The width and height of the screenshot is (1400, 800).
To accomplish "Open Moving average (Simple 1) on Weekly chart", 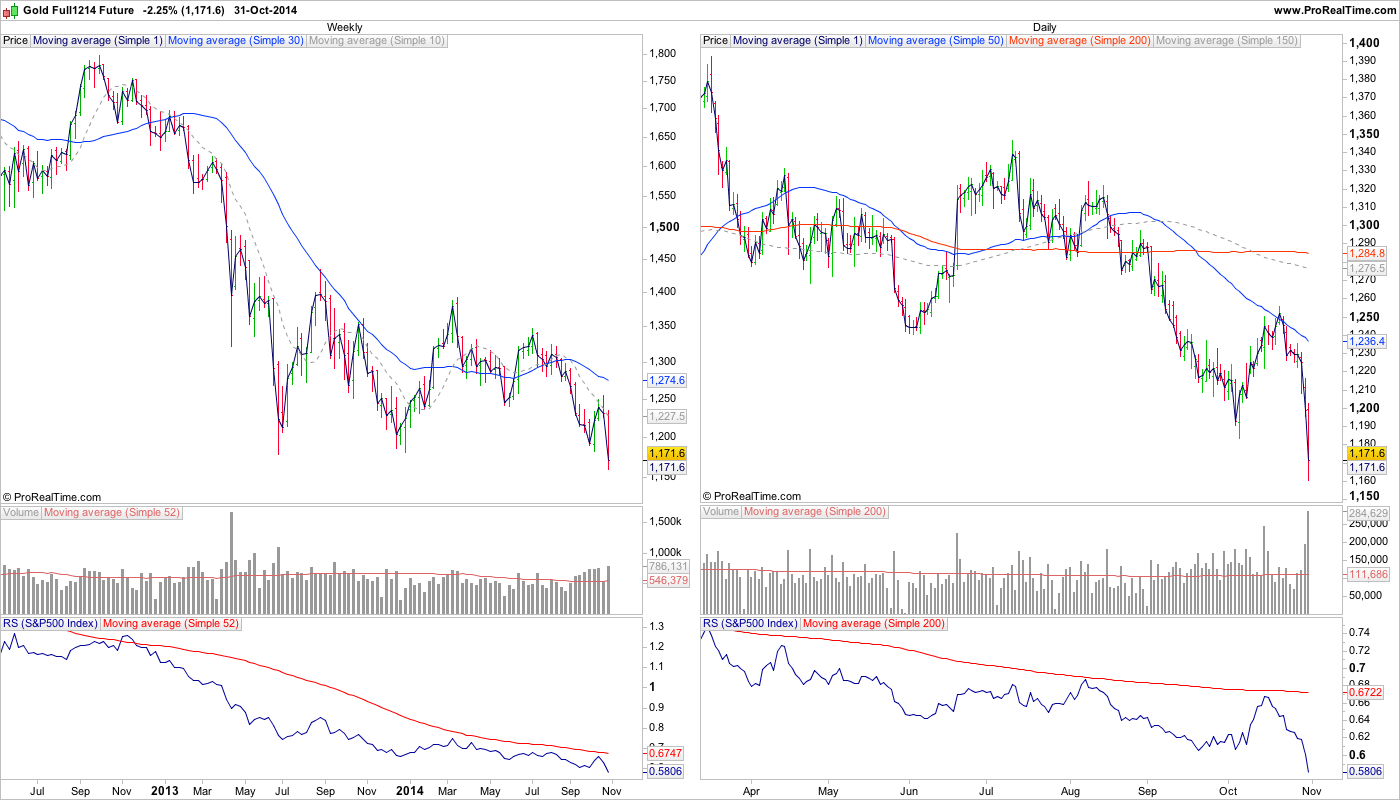I will tap(98, 41).
